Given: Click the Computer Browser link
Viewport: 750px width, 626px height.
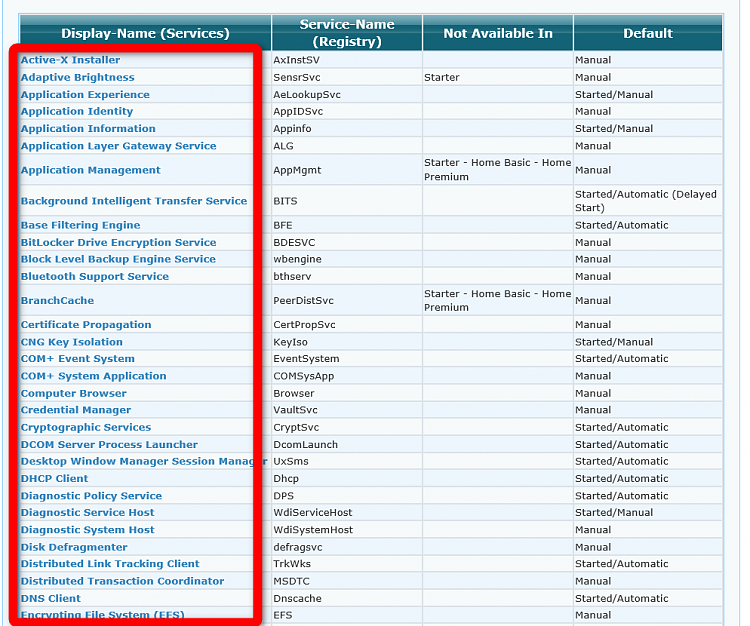Looking at the screenshot, I should [74, 393].
